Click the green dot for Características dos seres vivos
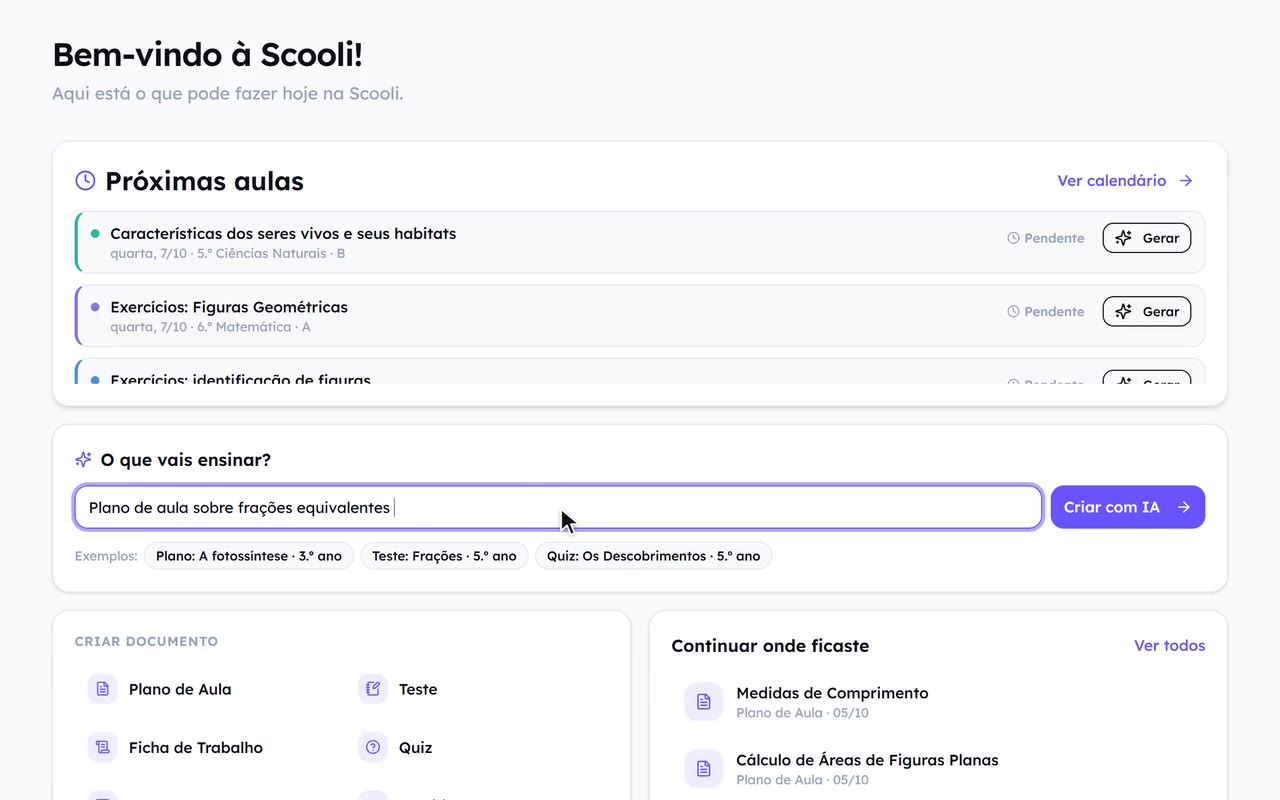 click(x=95, y=234)
